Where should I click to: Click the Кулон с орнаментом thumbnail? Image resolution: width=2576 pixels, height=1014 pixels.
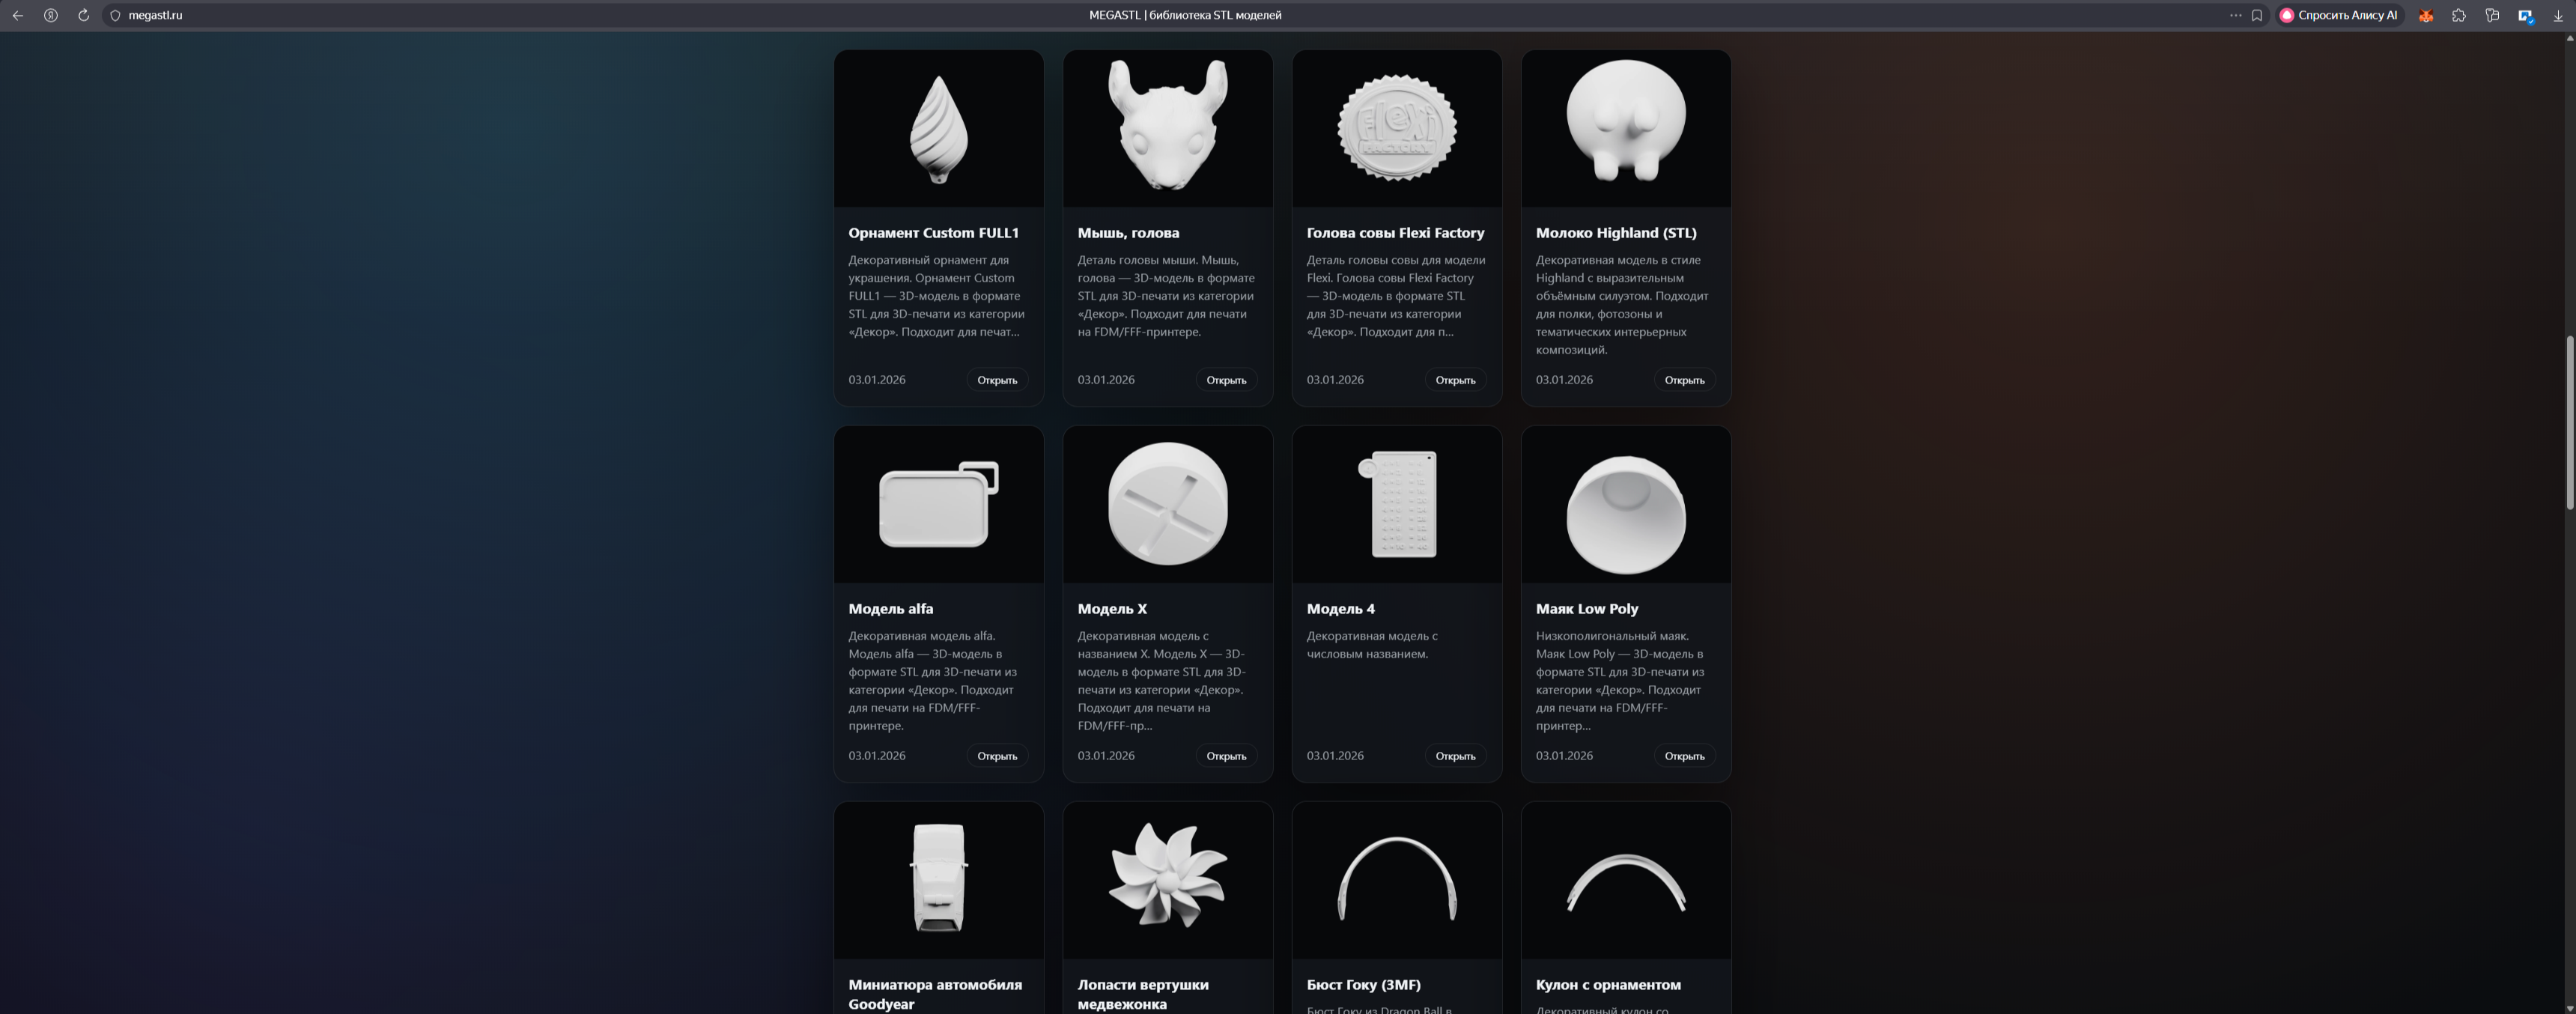[1626, 880]
